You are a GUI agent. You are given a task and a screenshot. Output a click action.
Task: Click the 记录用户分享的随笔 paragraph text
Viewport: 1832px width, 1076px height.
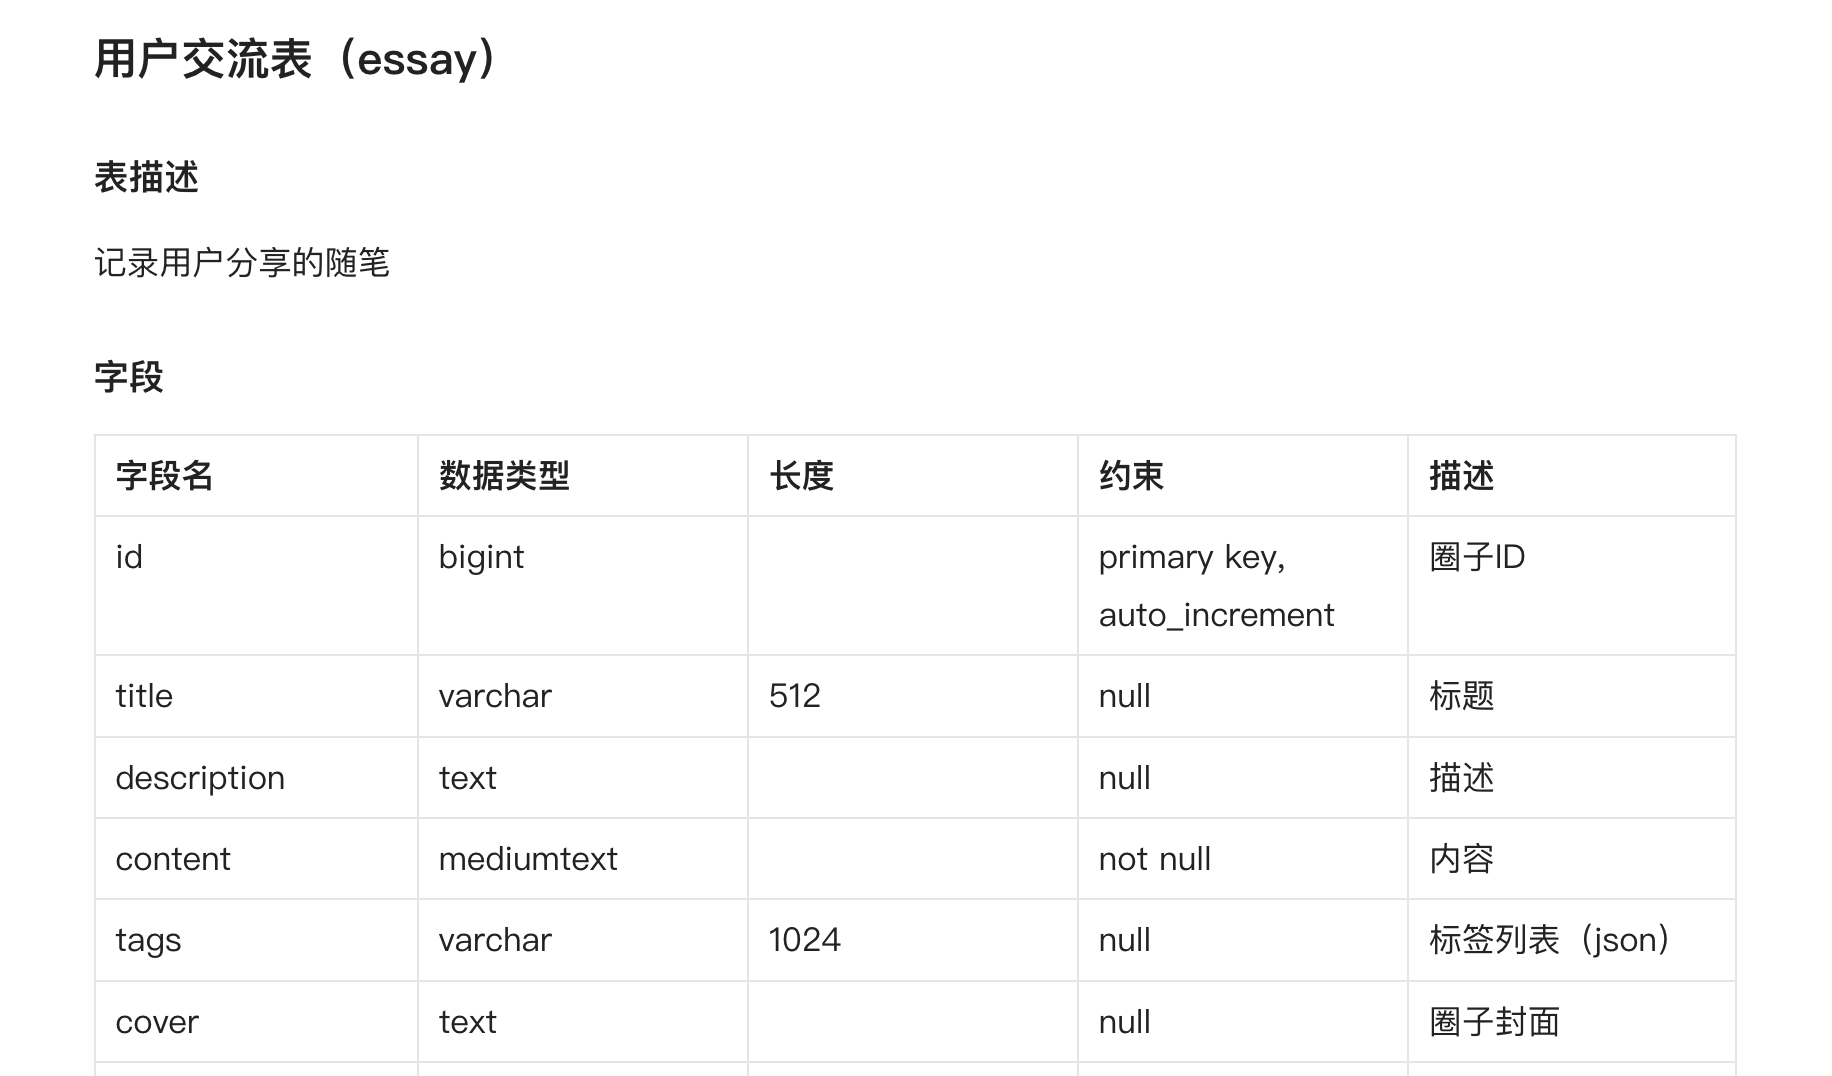[241, 263]
